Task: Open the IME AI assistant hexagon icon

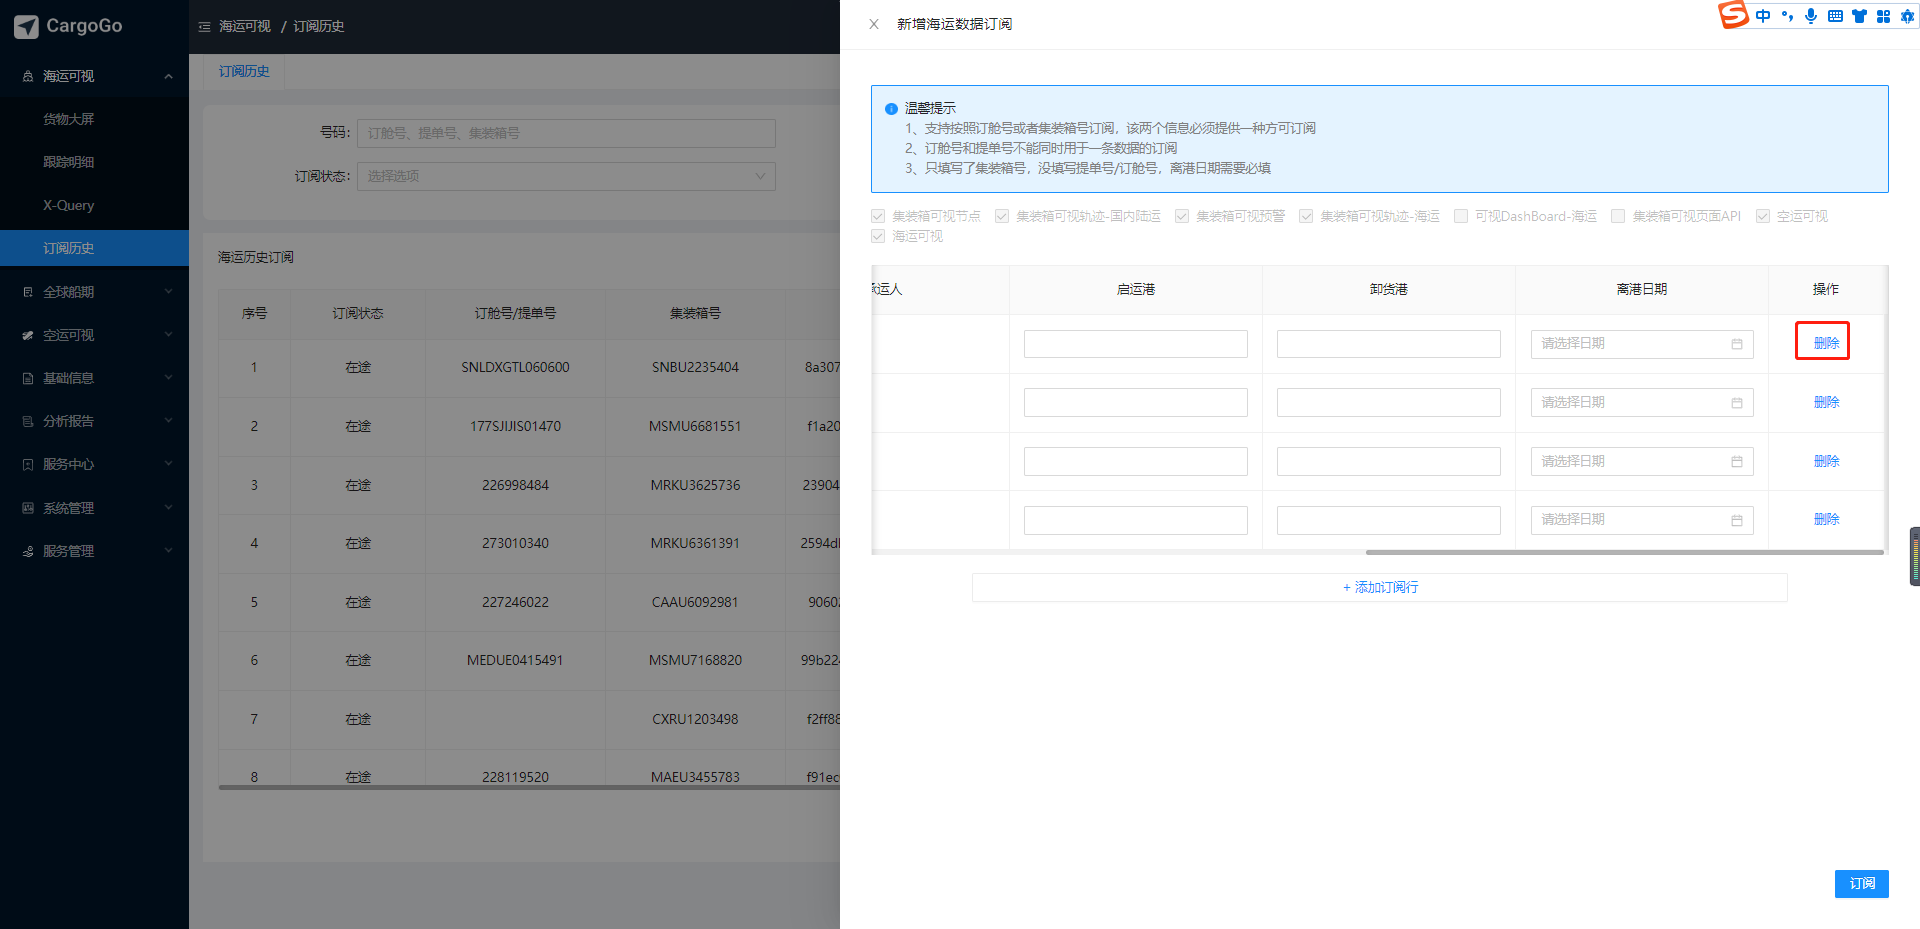Action: point(1907,16)
